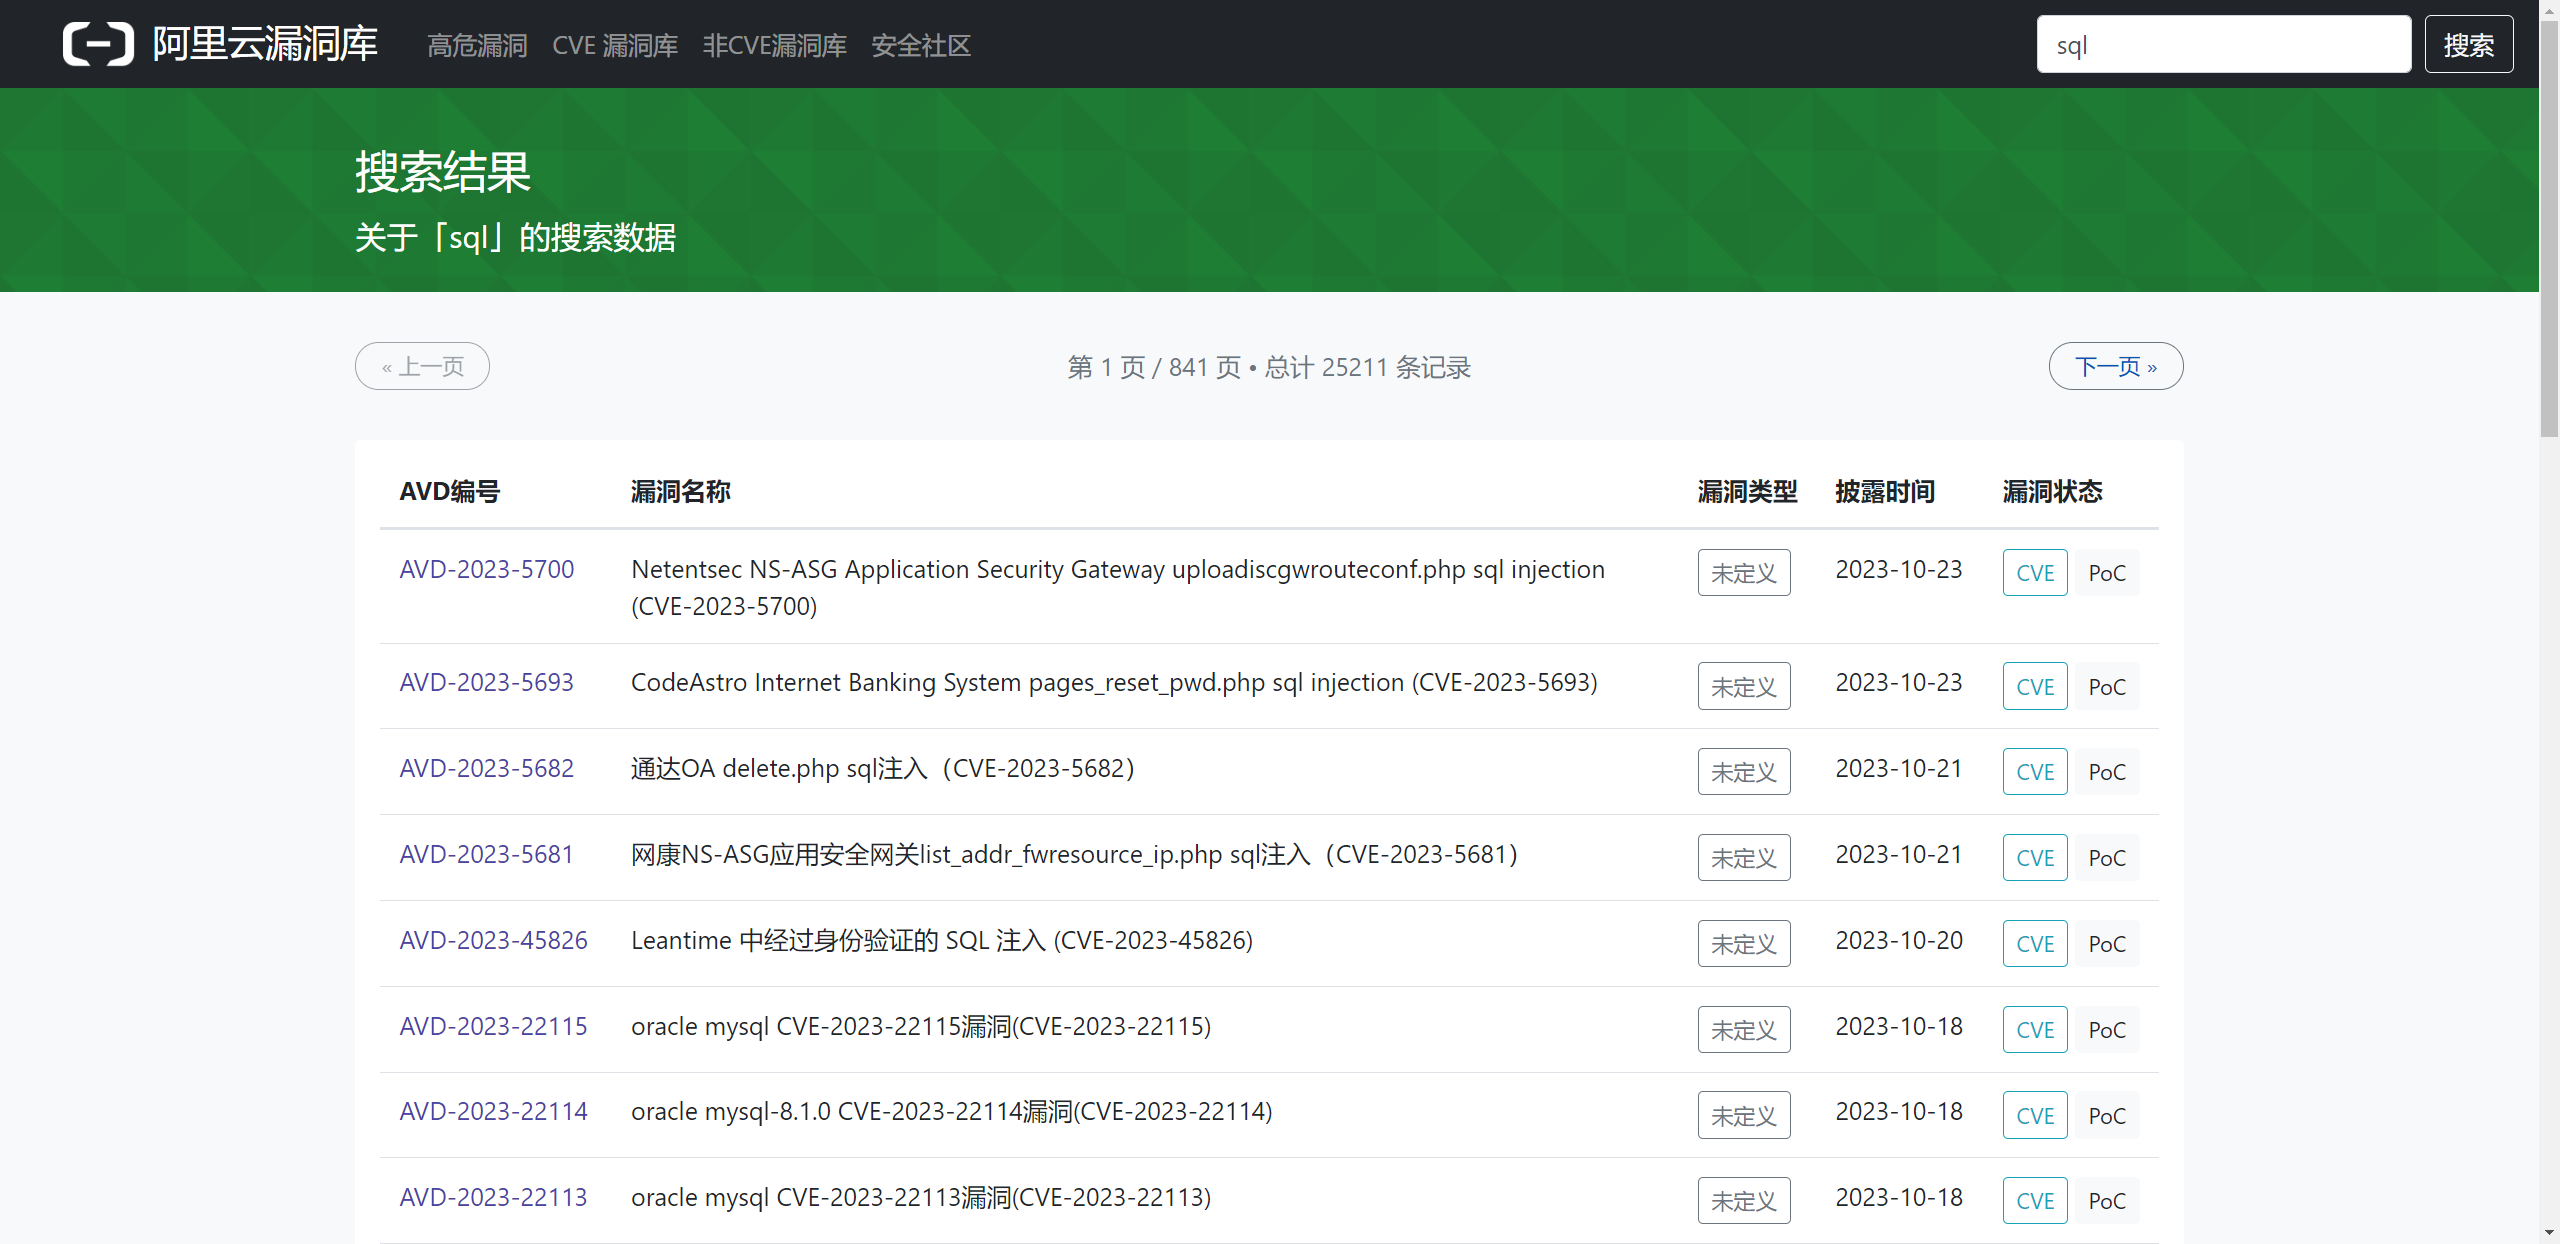Screen dimensions: 2560x1244
Task: Click 未定义 type tag in AVD-2023-5682 row
Action: click(x=1744, y=772)
